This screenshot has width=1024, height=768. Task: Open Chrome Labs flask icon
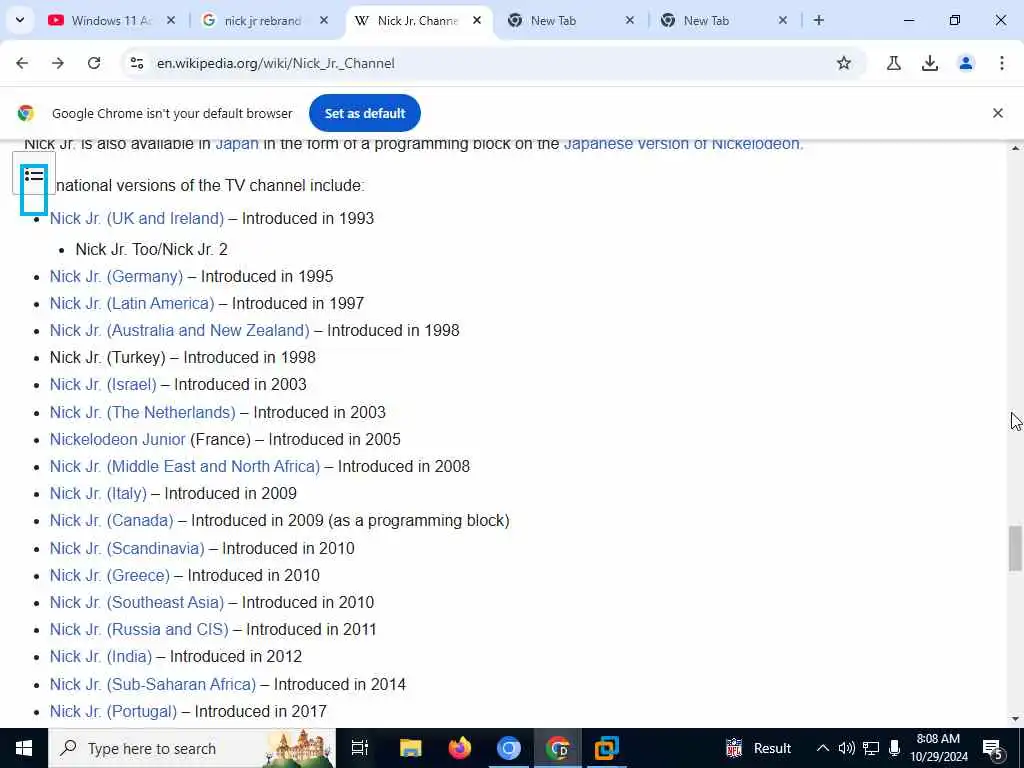(x=894, y=63)
